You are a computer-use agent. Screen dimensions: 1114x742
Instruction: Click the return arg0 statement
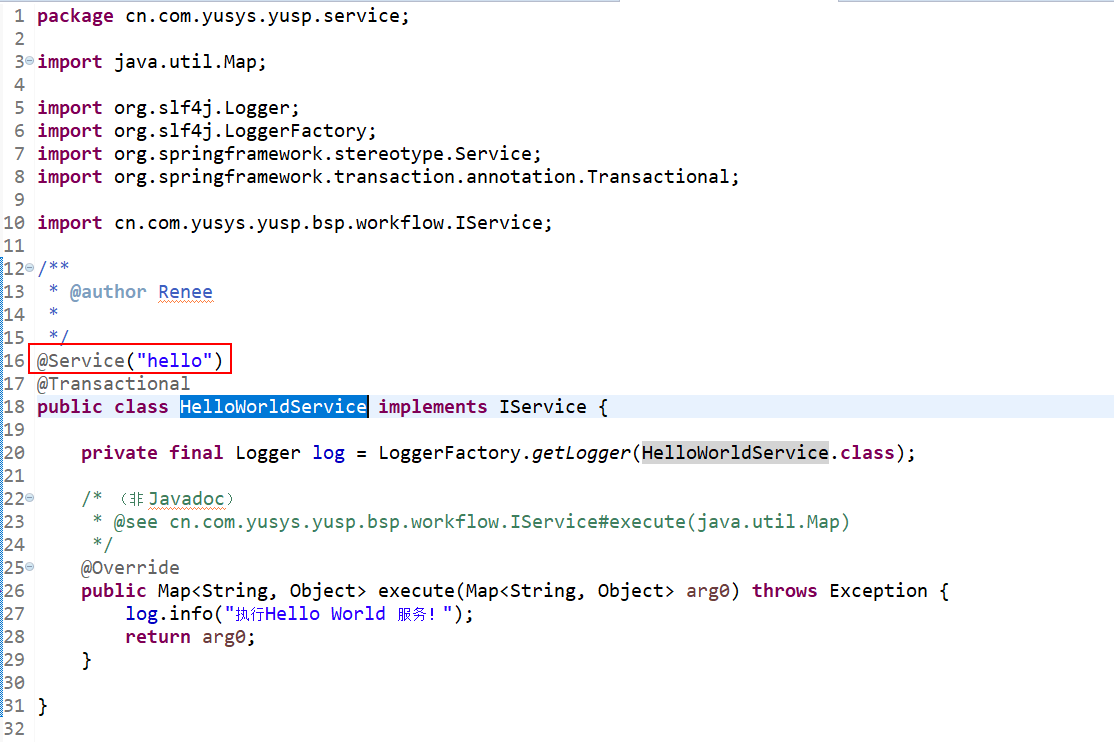[x=190, y=637]
